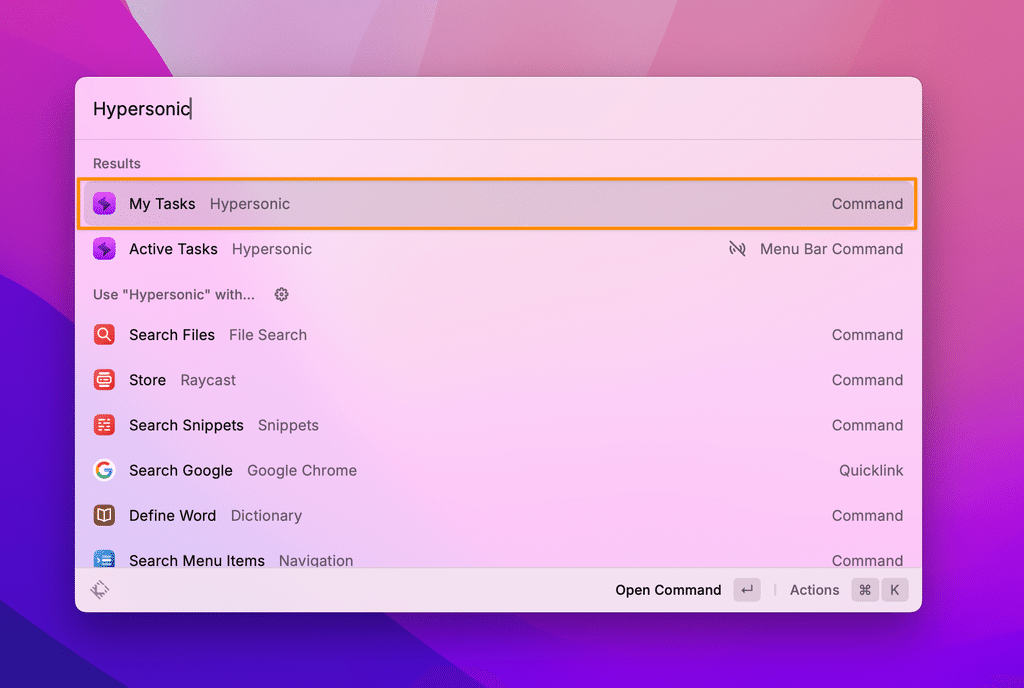Click the Google Chrome subtitle text

point(302,470)
